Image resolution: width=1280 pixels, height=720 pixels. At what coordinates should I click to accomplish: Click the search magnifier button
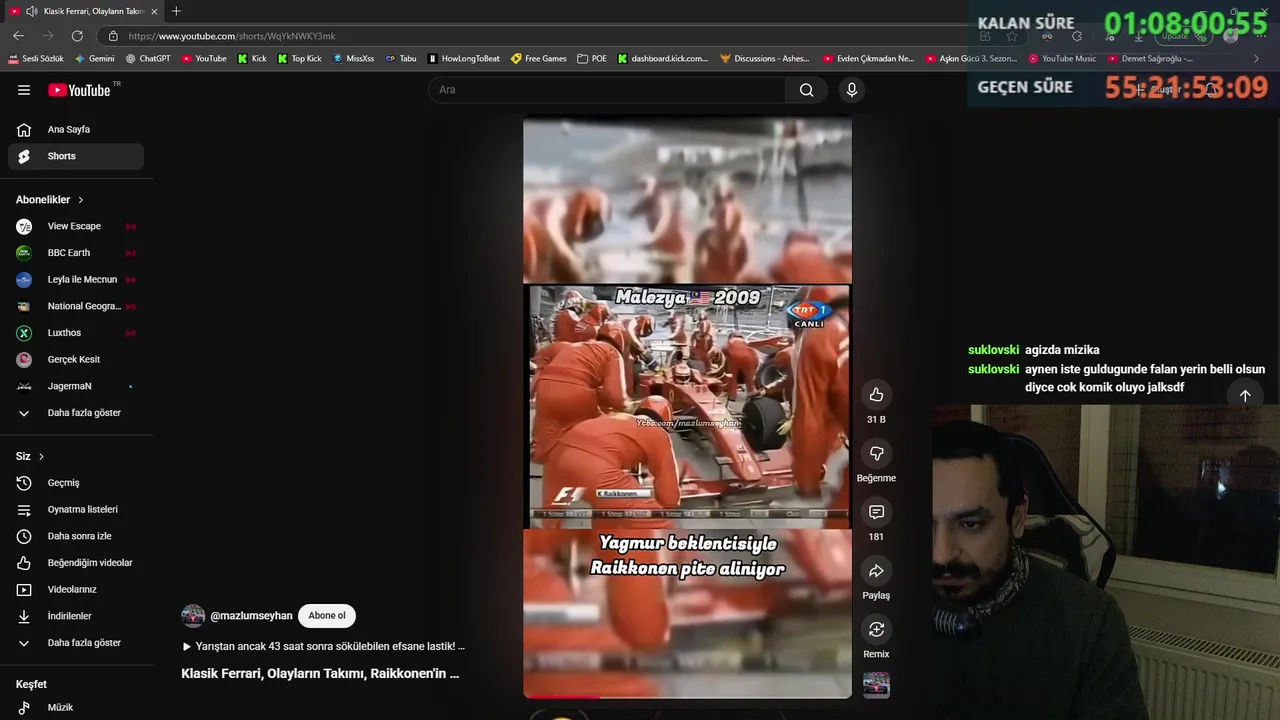click(806, 90)
